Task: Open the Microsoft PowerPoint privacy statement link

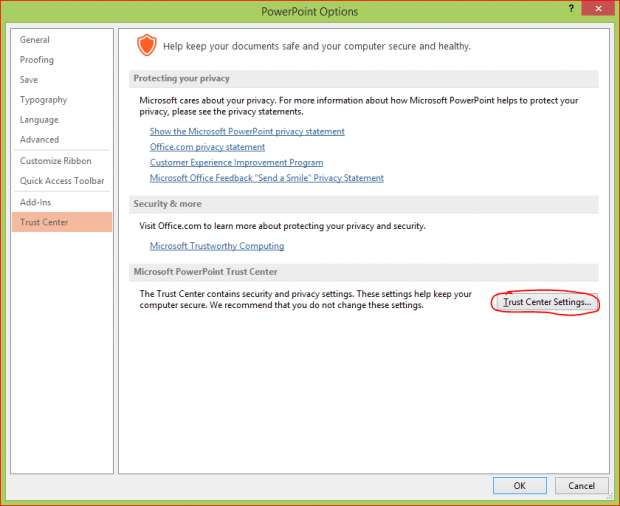Action: tap(247, 132)
